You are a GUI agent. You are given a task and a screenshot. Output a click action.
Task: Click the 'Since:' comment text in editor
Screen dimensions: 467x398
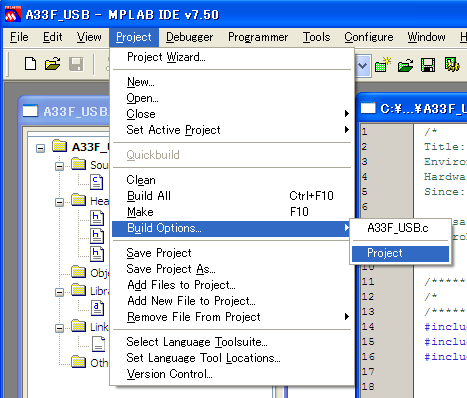pyautogui.click(x=444, y=192)
